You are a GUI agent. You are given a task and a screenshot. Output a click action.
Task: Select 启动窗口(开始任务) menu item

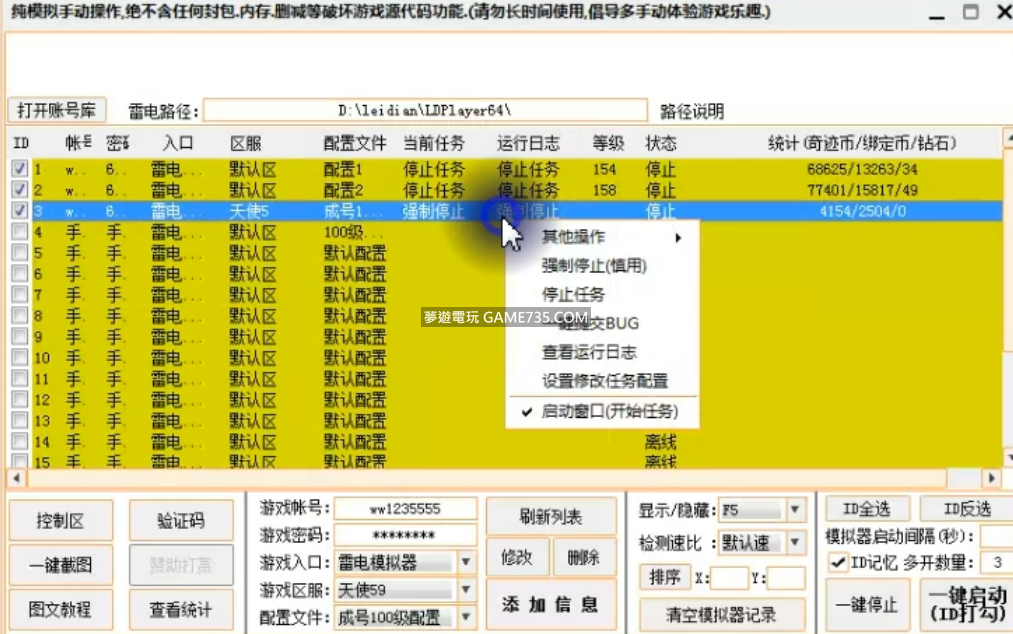pos(609,411)
